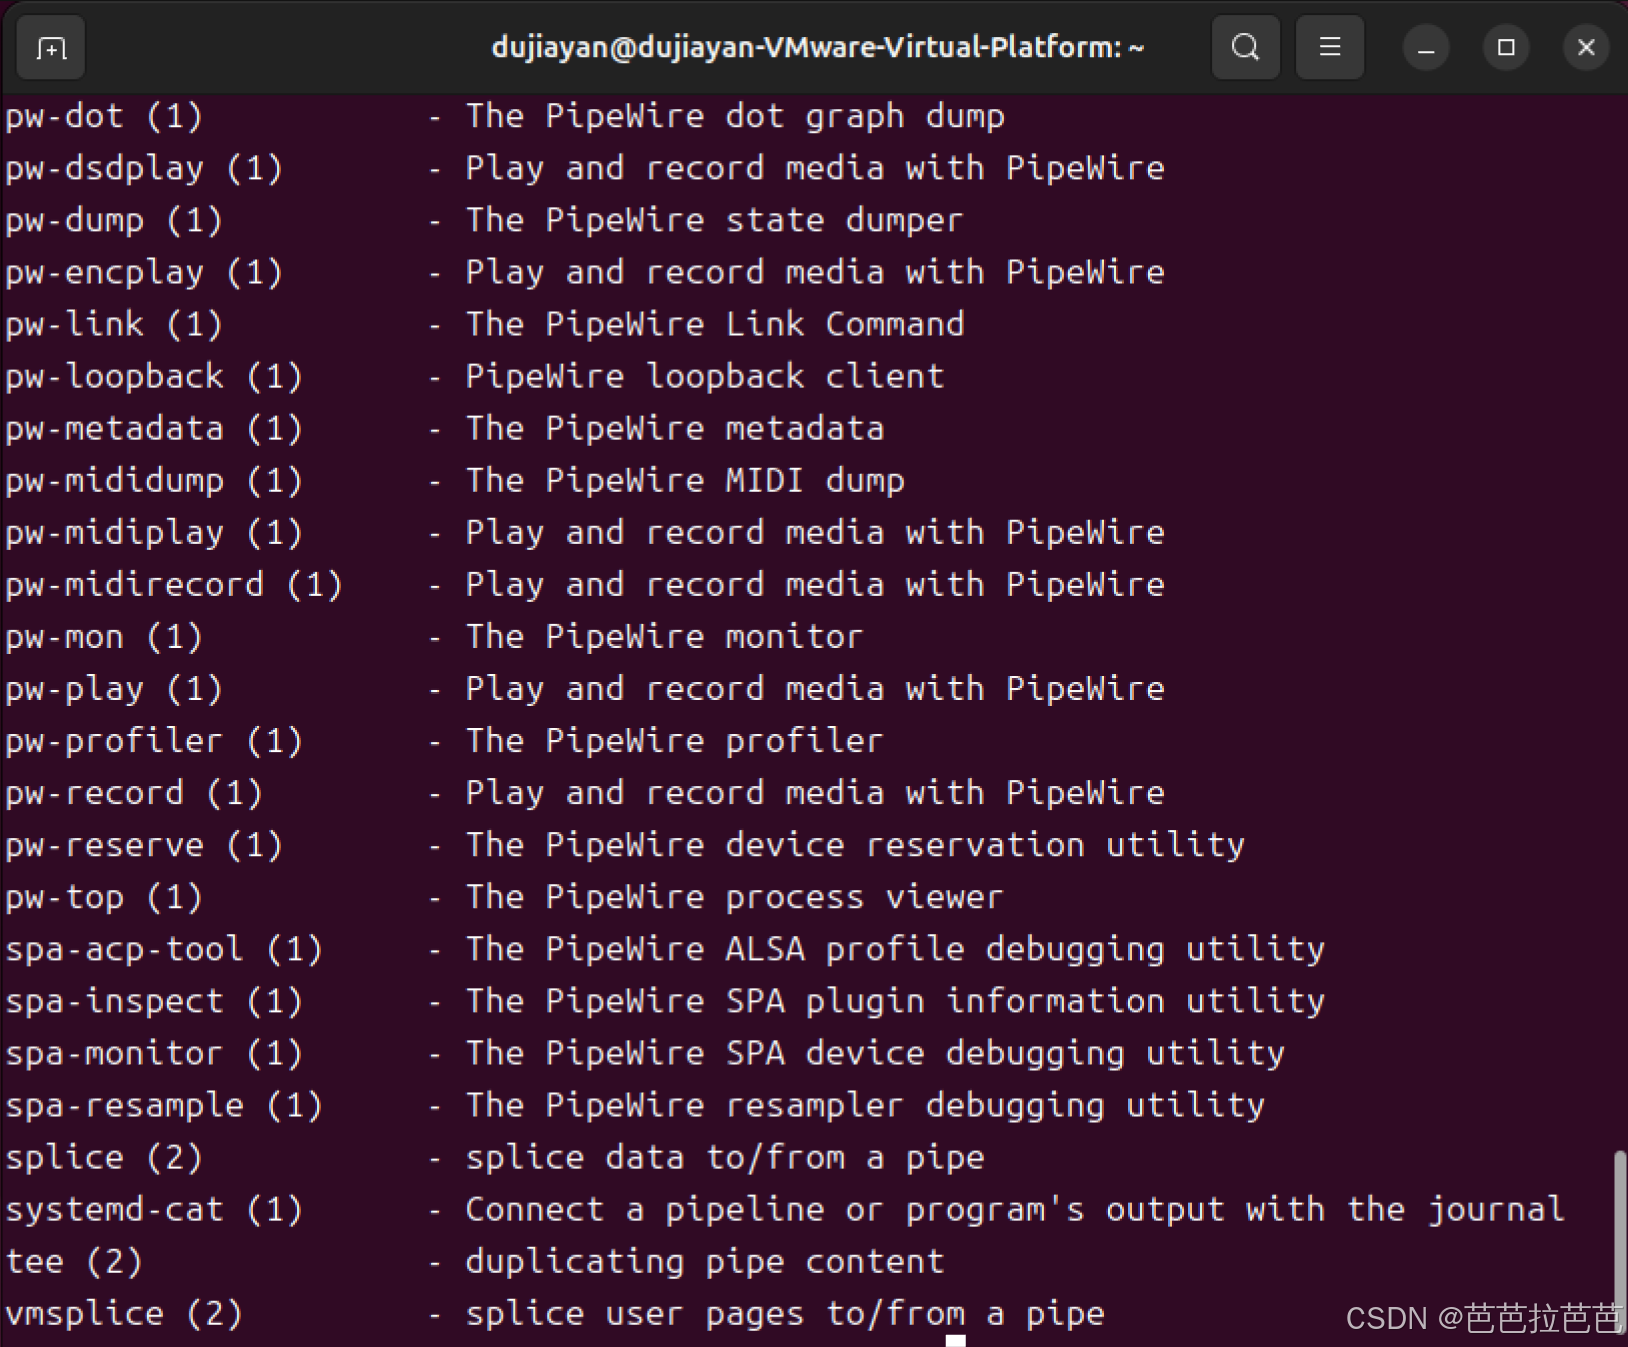
Task: Click the 'systemd-cat (1)' entry
Action: (x=154, y=1210)
